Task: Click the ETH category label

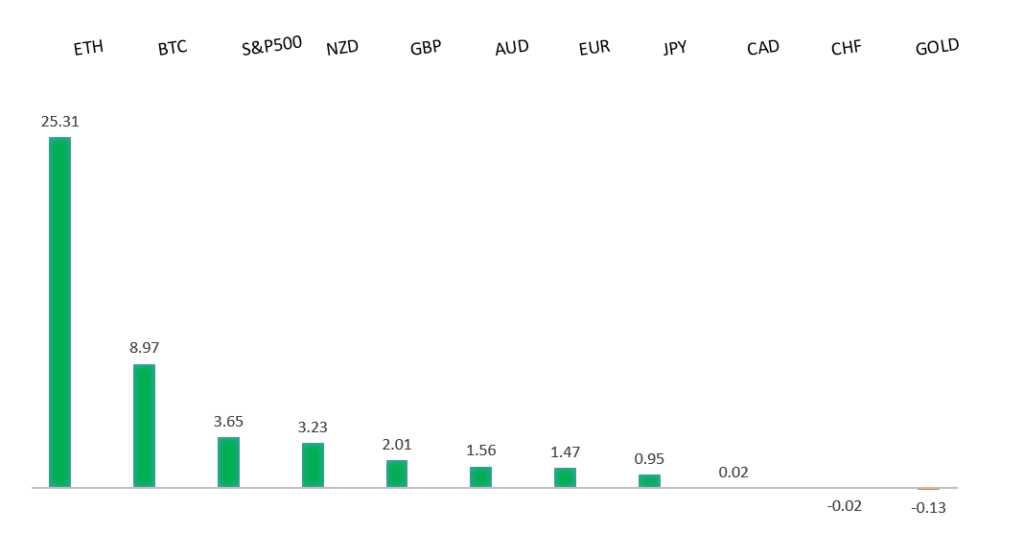Action: coord(88,48)
